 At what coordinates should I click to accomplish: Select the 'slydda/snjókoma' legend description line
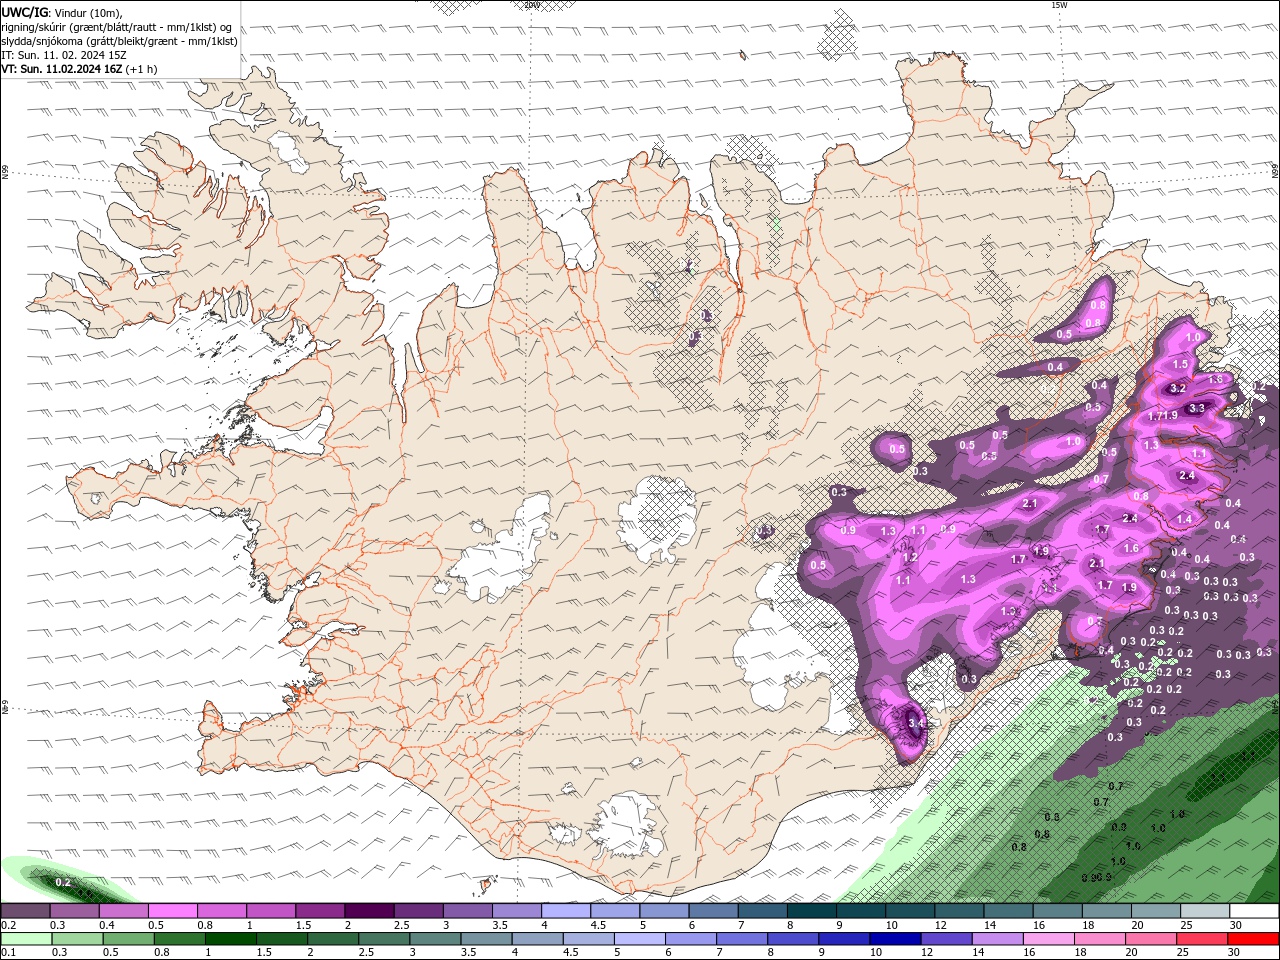(120, 41)
